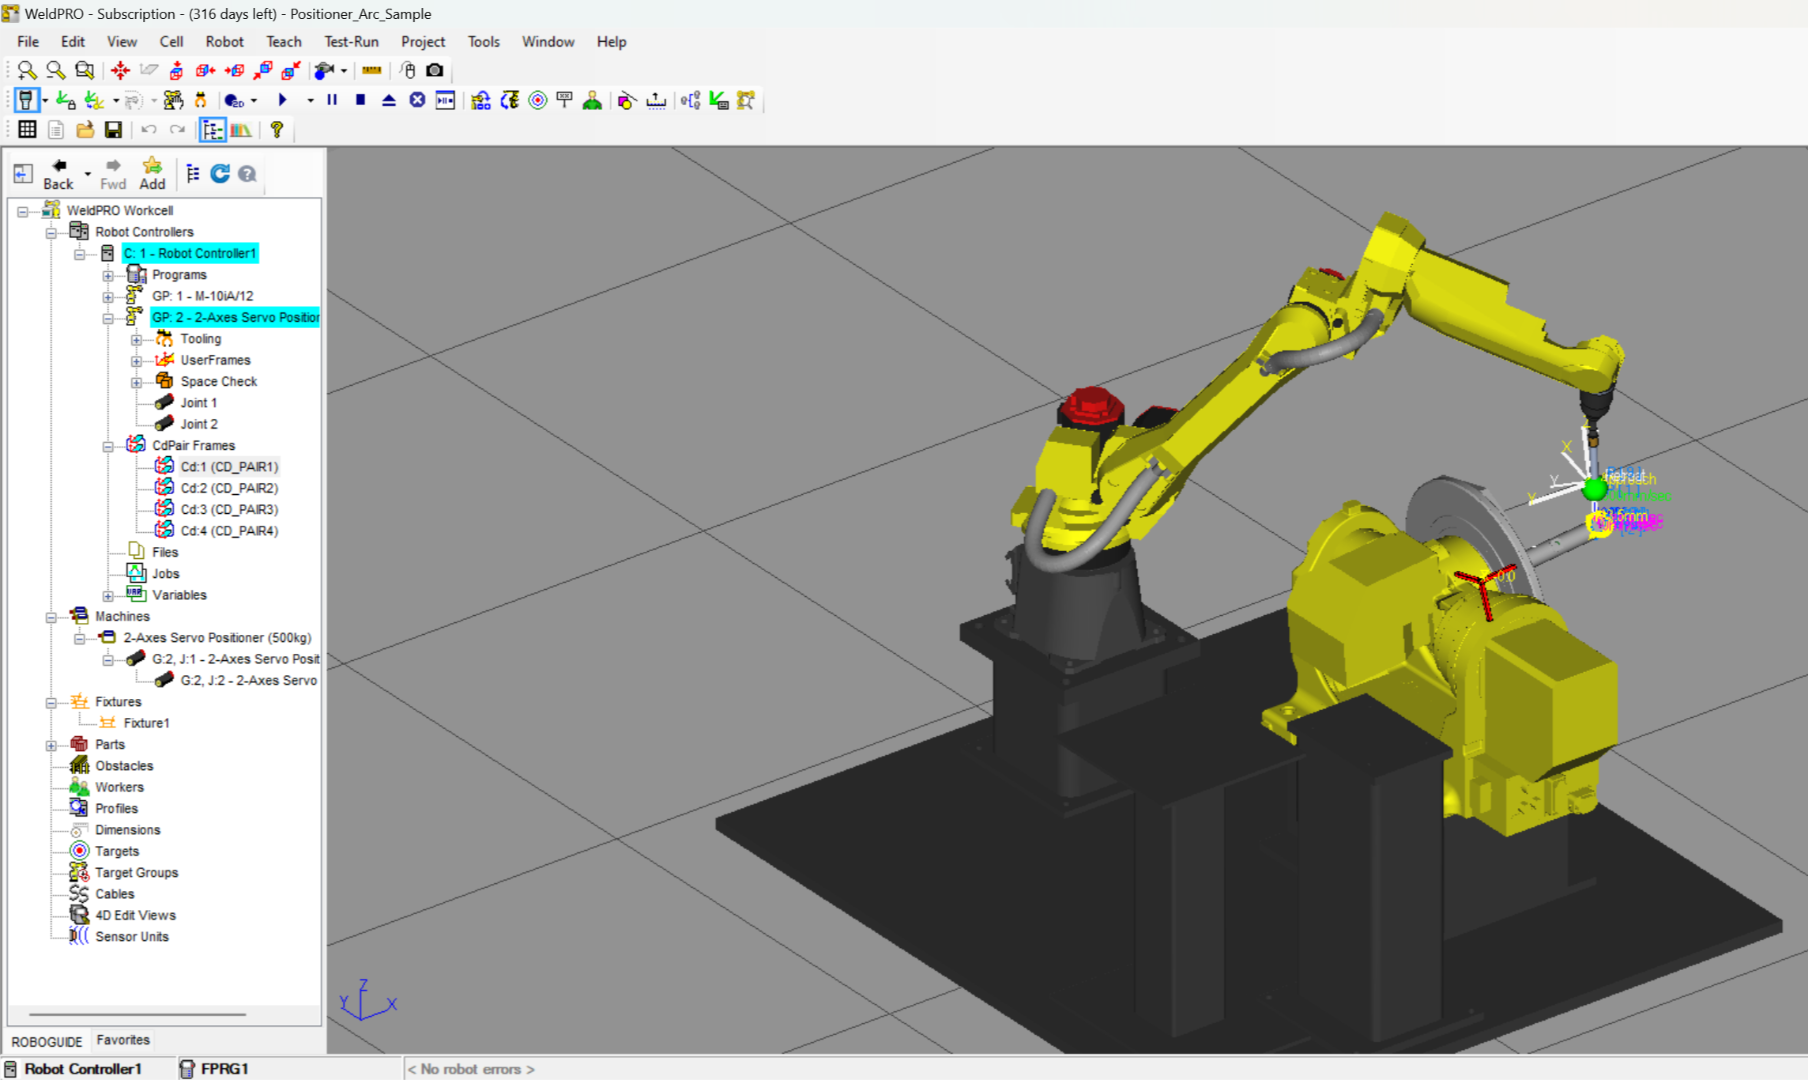Image resolution: width=1808 pixels, height=1080 pixels.
Task: Pause the running simulation
Action: click(332, 100)
